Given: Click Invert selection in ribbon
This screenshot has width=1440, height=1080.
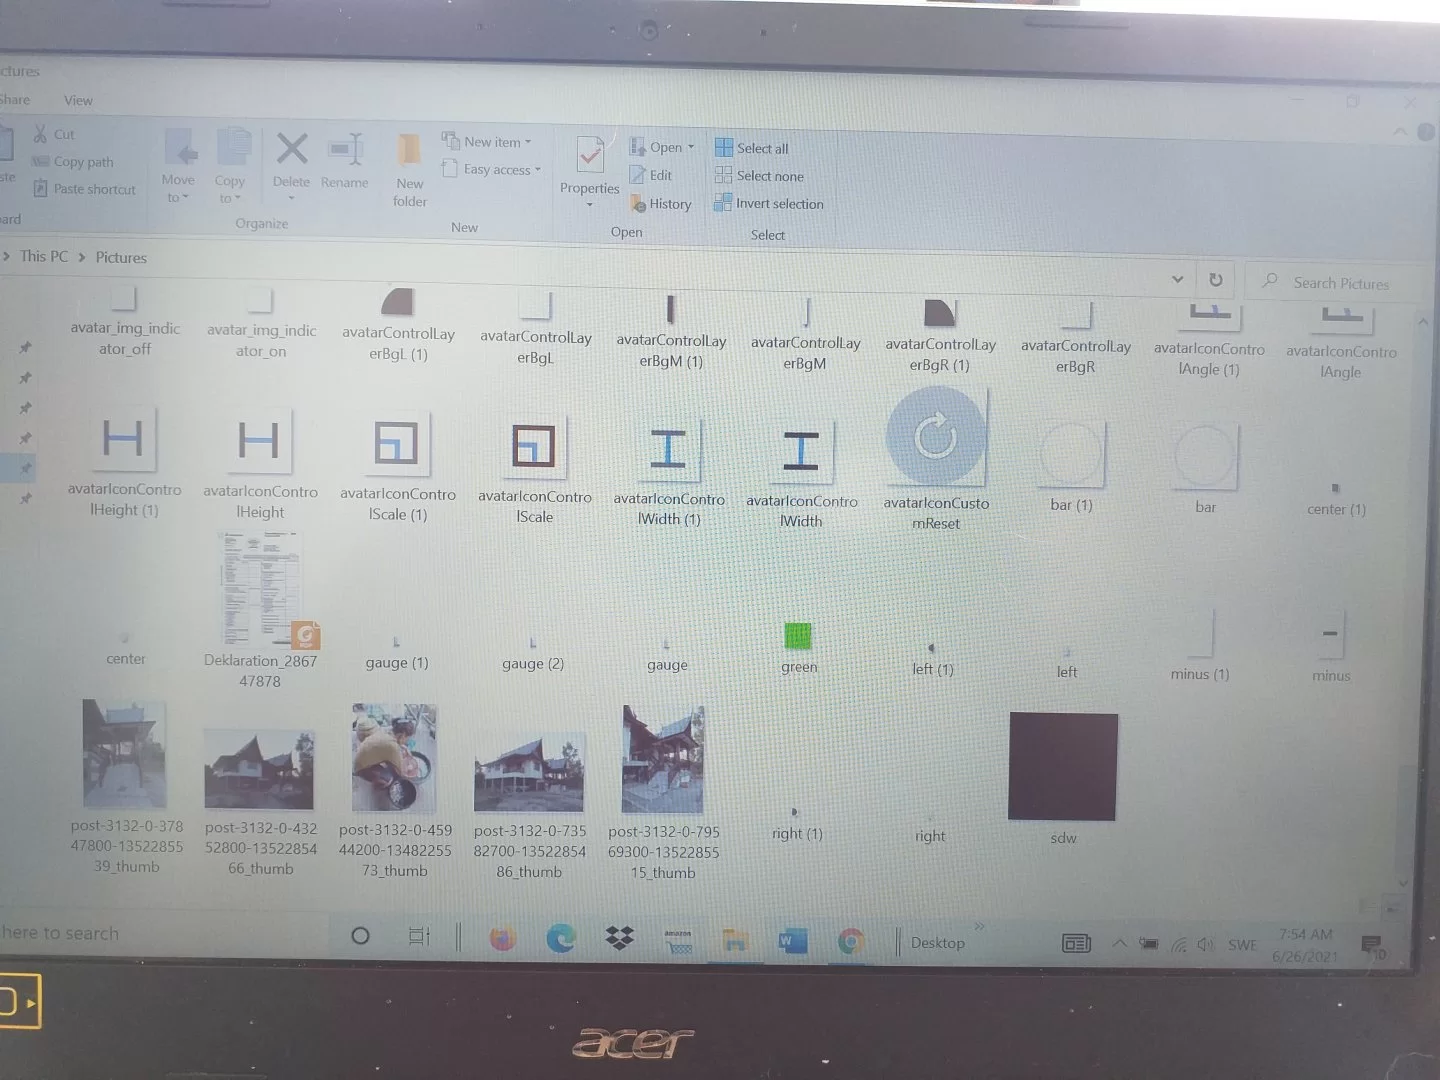Looking at the screenshot, I should (769, 204).
